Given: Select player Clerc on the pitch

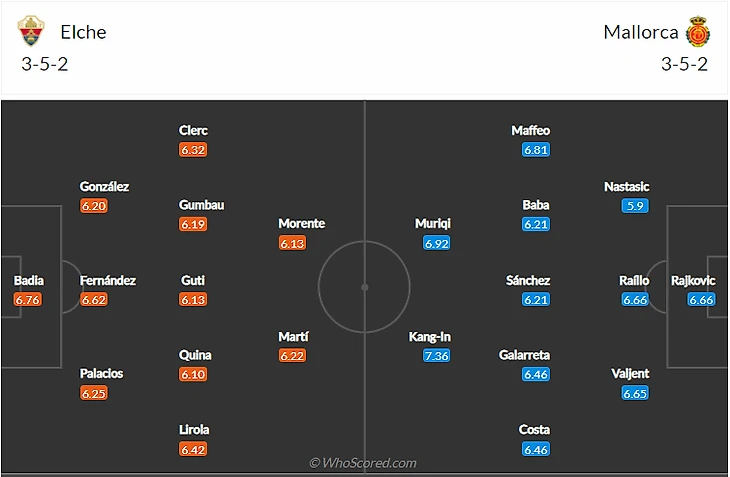Looking at the screenshot, I should pos(193,130).
